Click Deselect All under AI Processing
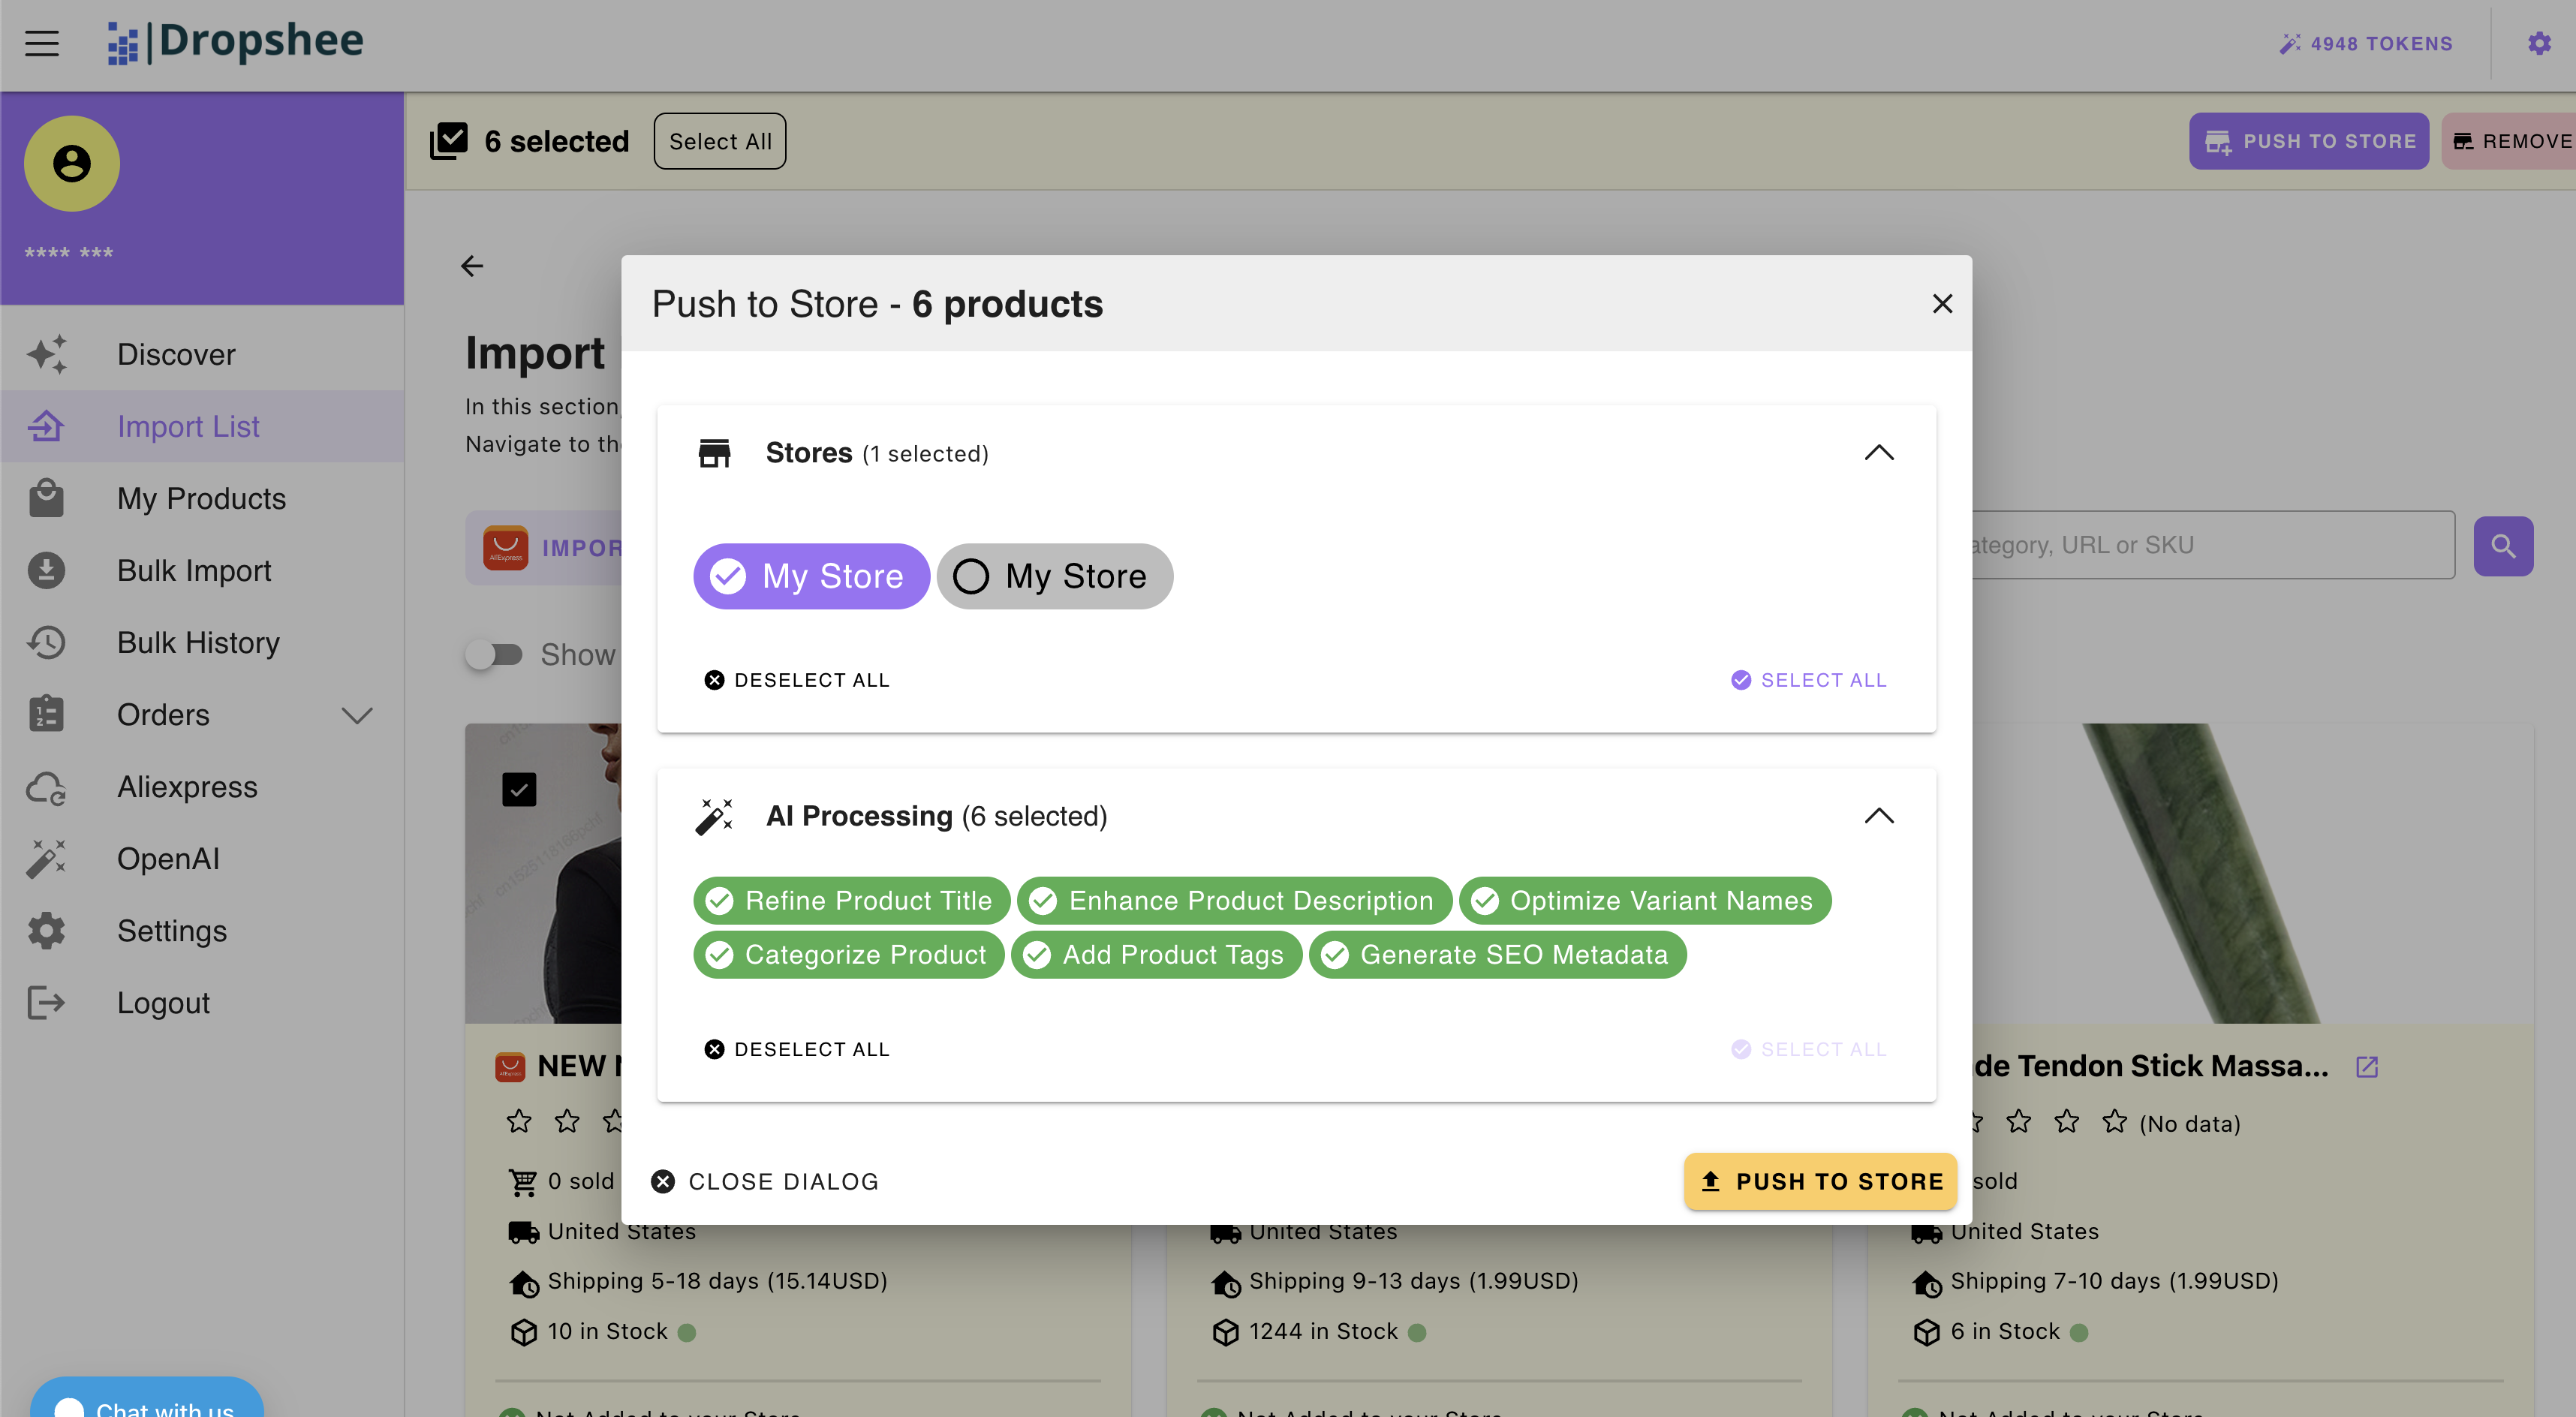 click(x=797, y=1049)
